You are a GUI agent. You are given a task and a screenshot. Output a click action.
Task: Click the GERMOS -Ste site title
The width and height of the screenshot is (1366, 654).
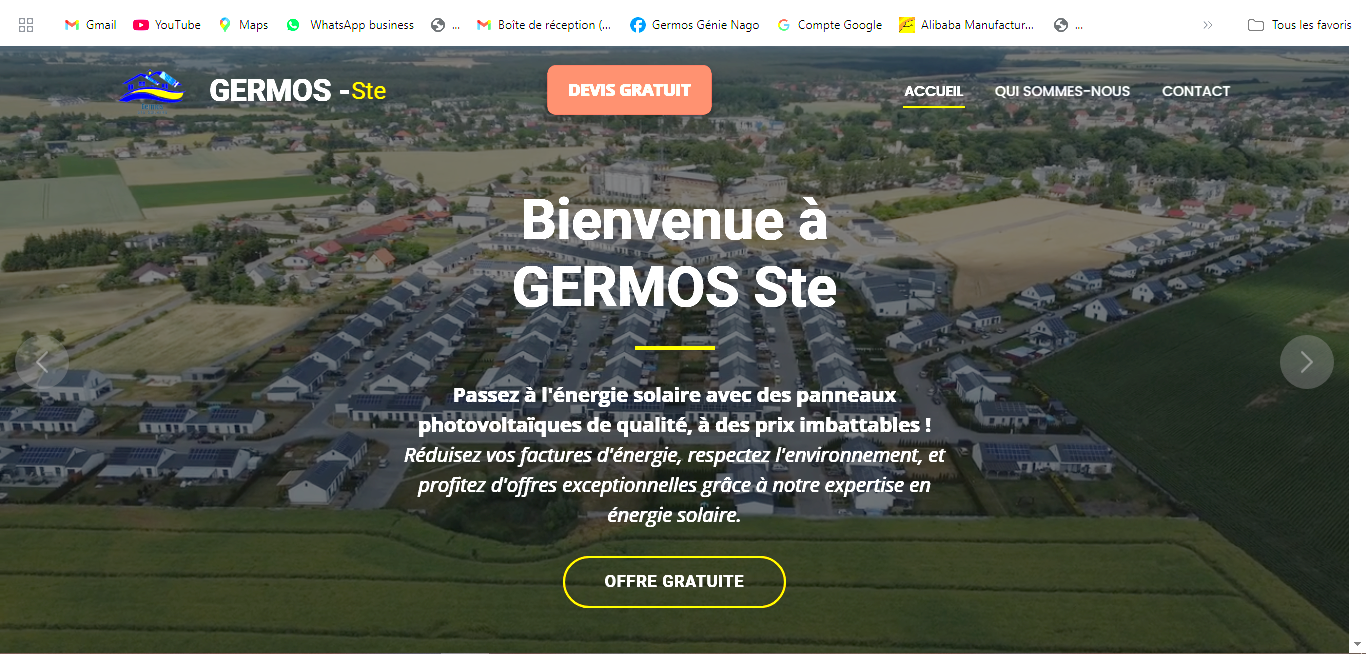point(297,91)
